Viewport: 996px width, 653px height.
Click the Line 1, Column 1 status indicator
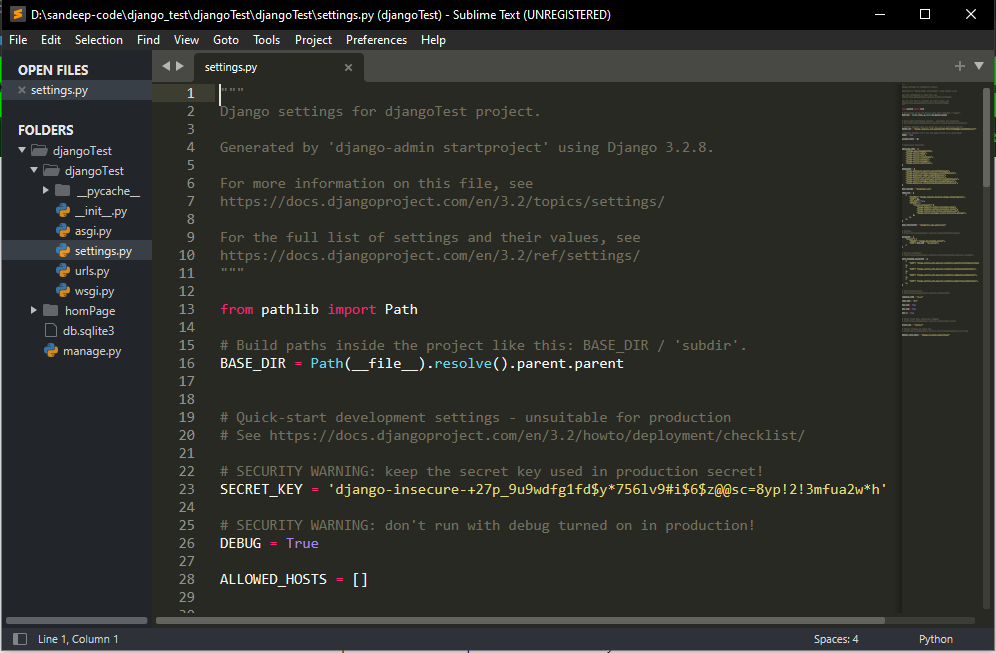76,638
